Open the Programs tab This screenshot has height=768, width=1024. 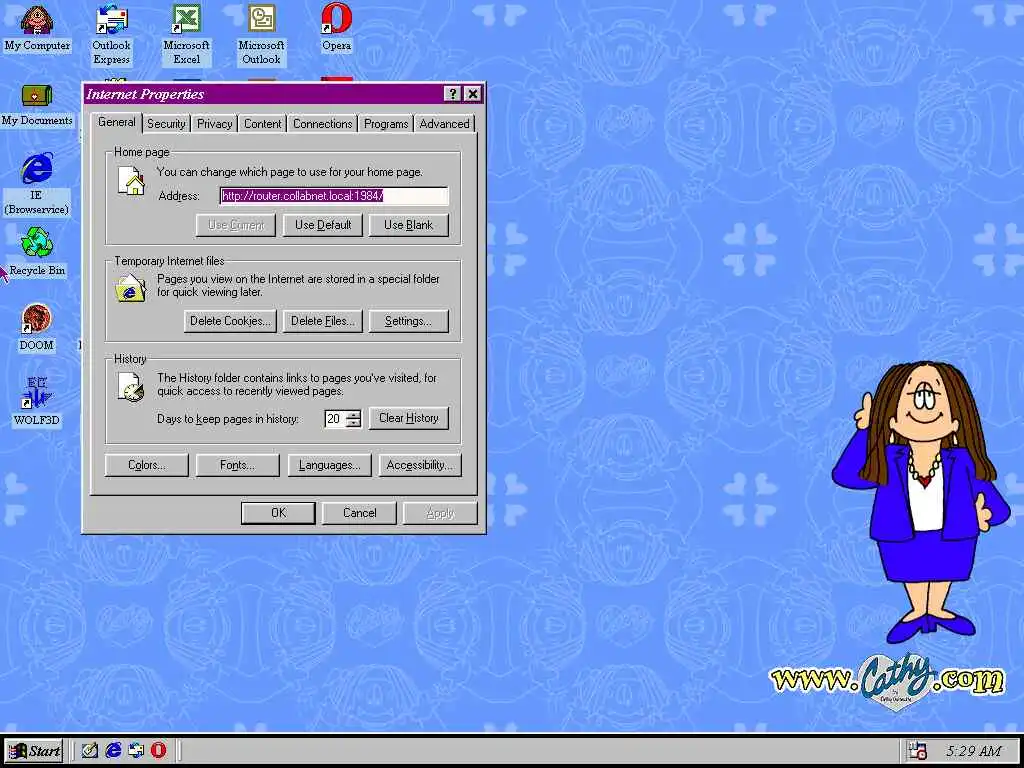tap(386, 123)
